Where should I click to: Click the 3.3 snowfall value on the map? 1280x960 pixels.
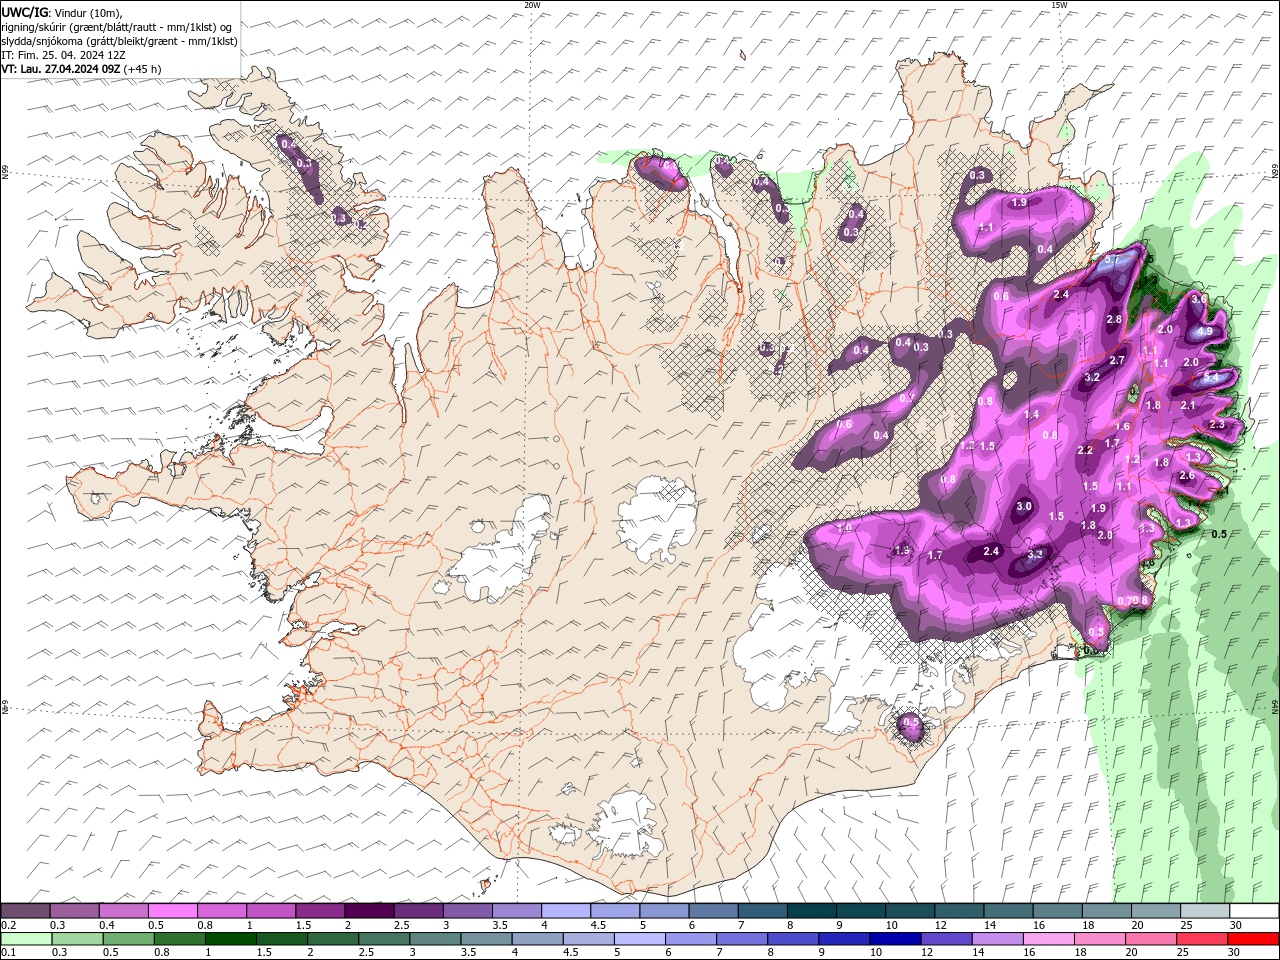coord(1035,553)
